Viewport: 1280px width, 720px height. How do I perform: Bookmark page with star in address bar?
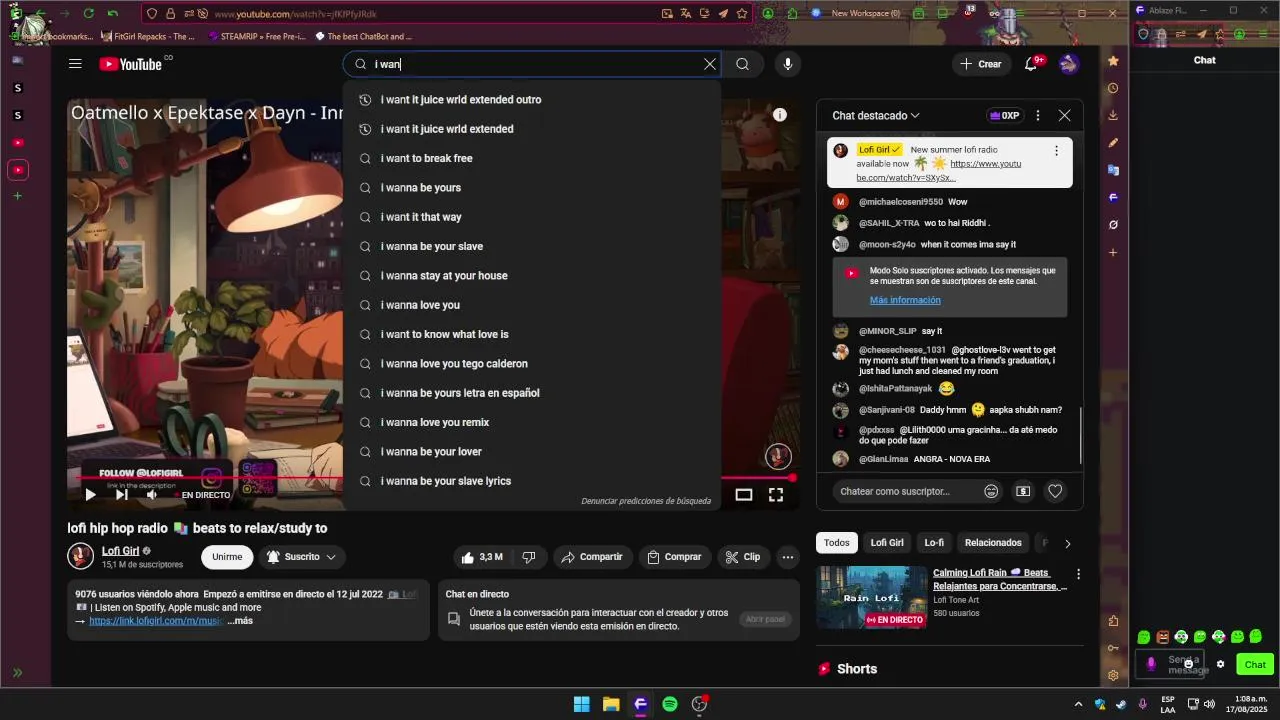(742, 14)
